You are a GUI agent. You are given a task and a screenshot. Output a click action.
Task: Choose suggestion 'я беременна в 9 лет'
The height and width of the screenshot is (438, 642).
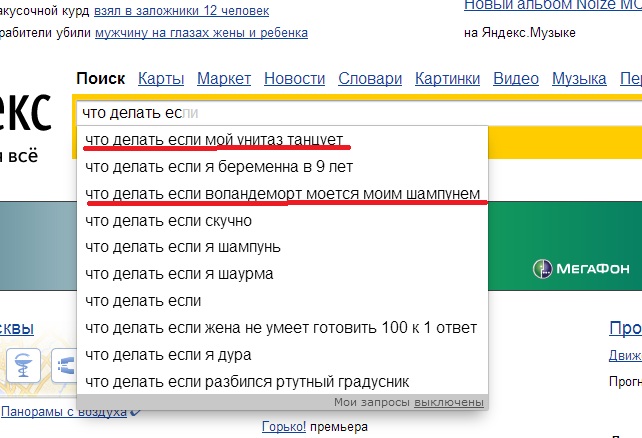tap(283, 167)
